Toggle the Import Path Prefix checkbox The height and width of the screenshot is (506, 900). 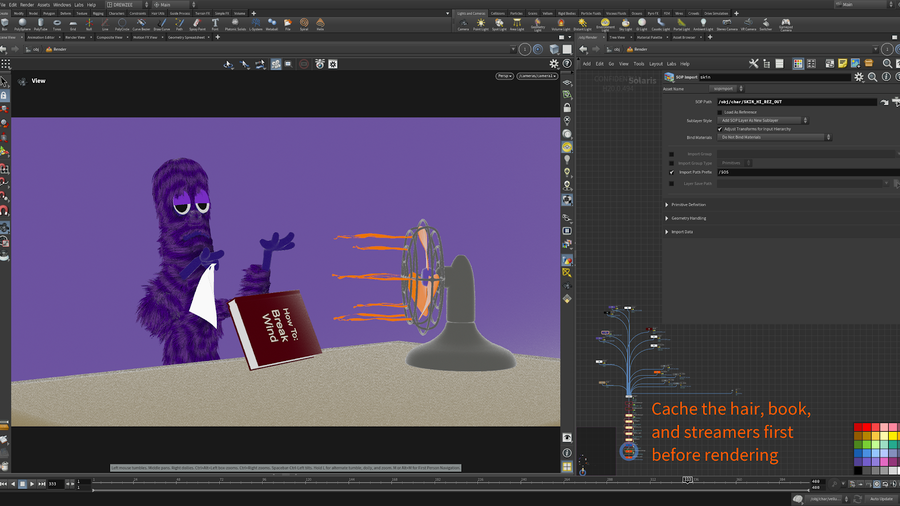point(672,172)
